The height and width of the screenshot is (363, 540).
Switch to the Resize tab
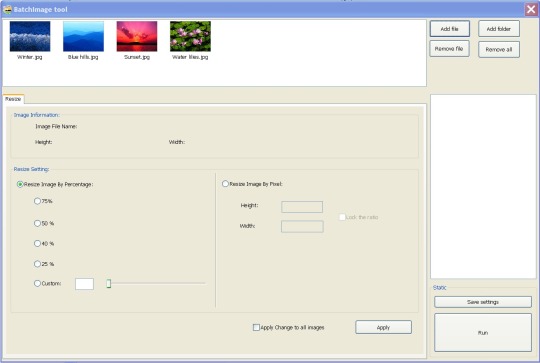point(13,99)
